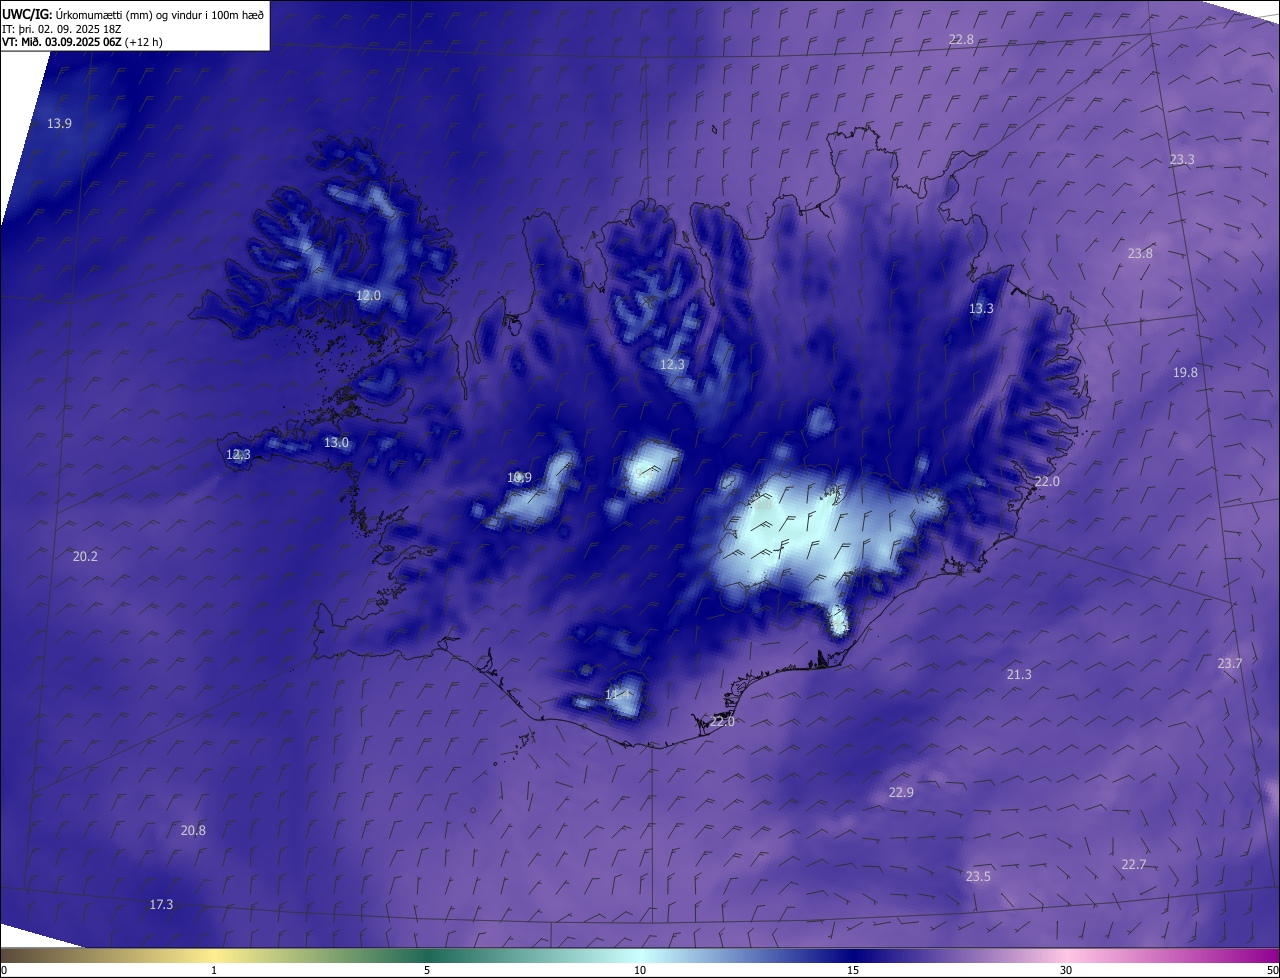1280x978 pixels.
Task: Click the 21.3 value label
Action: (x=1019, y=674)
